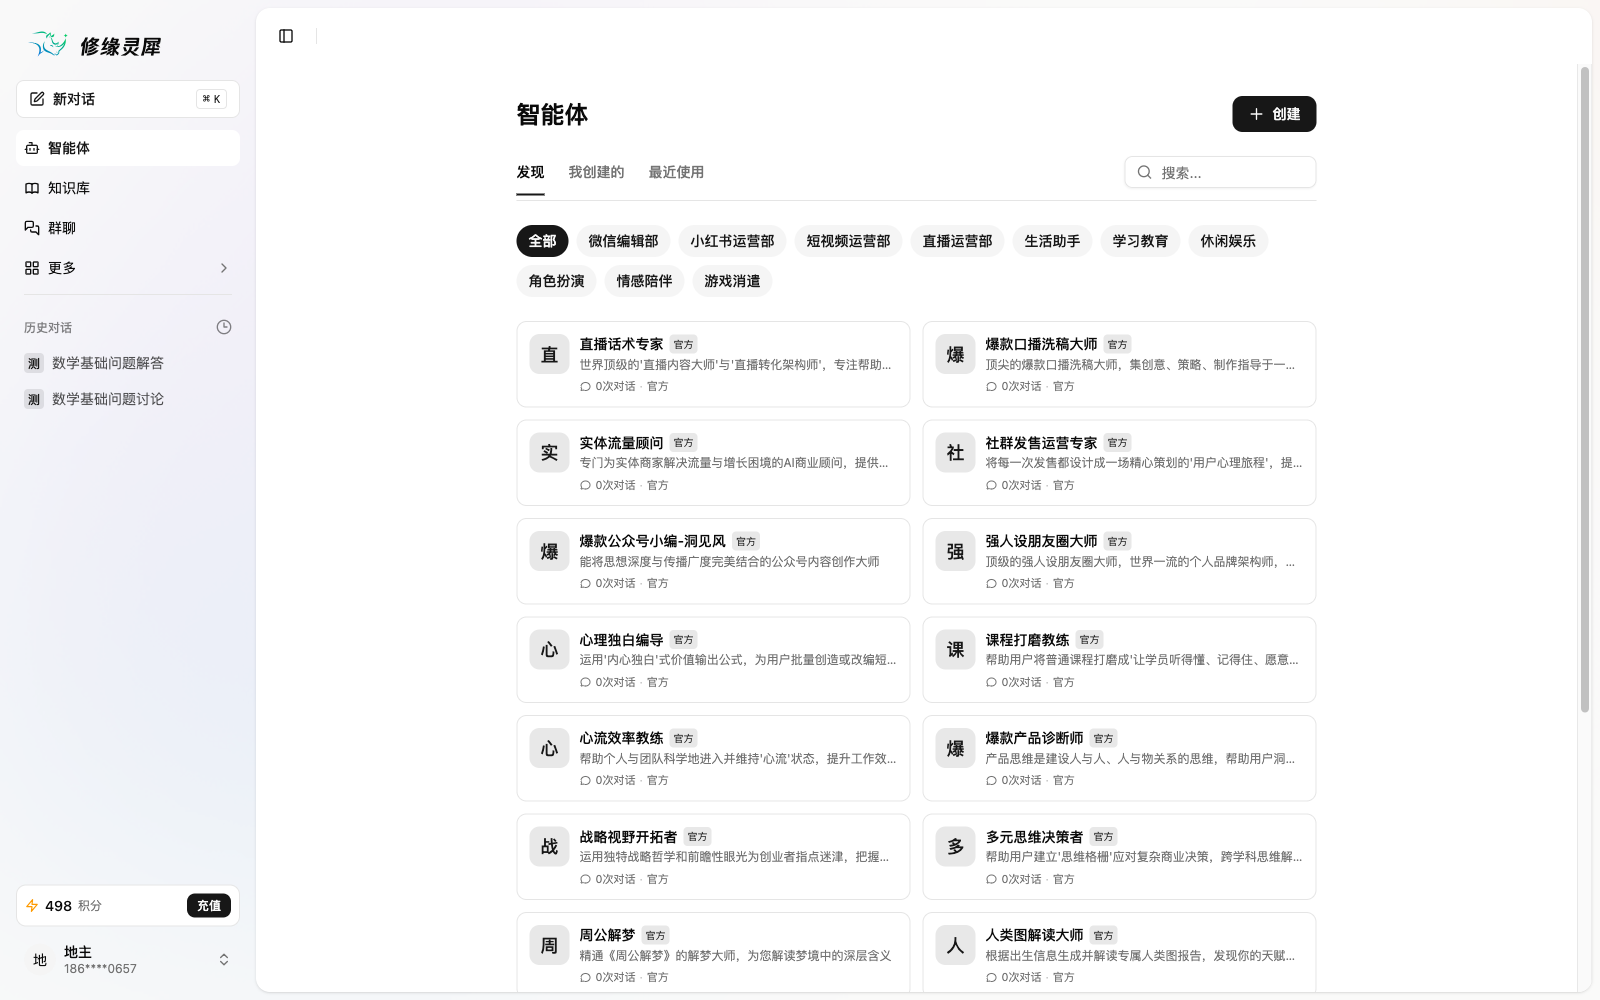This screenshot has height=1000, width=1600.
Task: Click the vertical page scrollbar
Action: tap(1584, 390)
